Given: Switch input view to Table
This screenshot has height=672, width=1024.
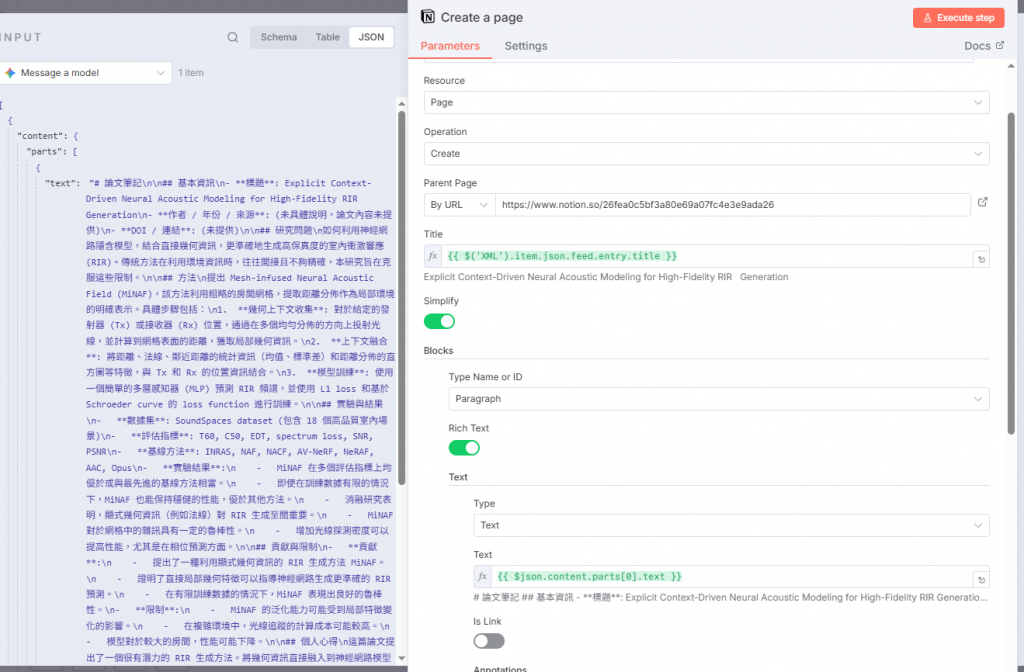Looking at the screenshot, I should 327,37.
